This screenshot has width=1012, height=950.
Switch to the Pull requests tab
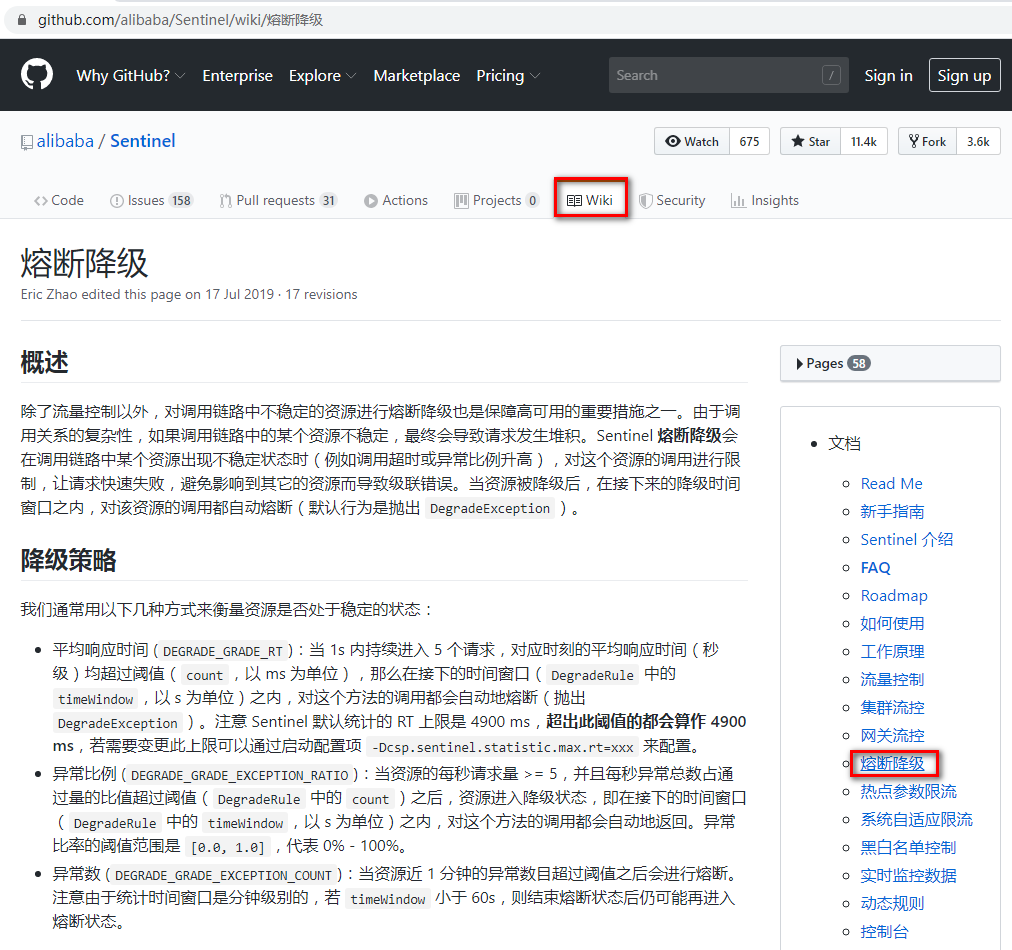tap(278, 200)
